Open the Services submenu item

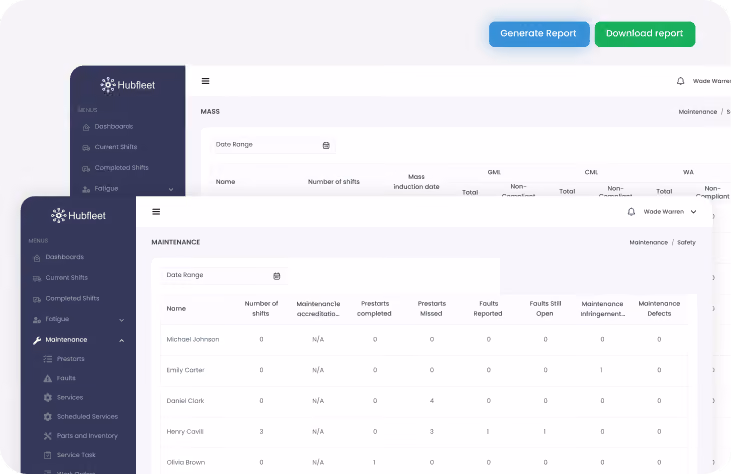[70, 397]
